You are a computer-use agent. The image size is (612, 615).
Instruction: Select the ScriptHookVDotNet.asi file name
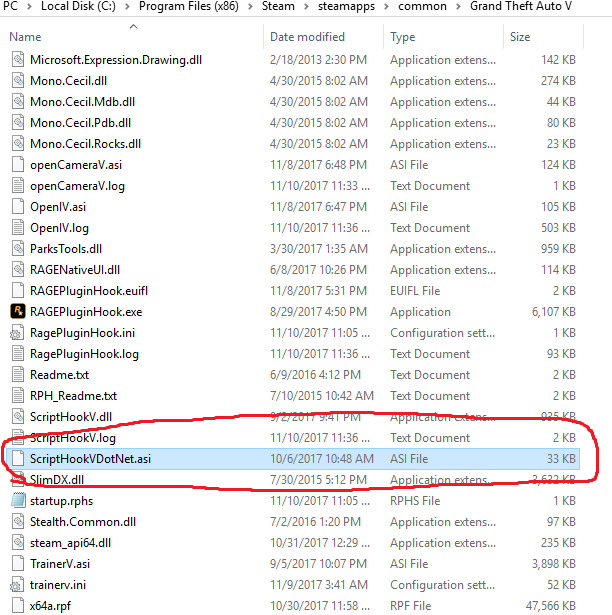(91, 459)
